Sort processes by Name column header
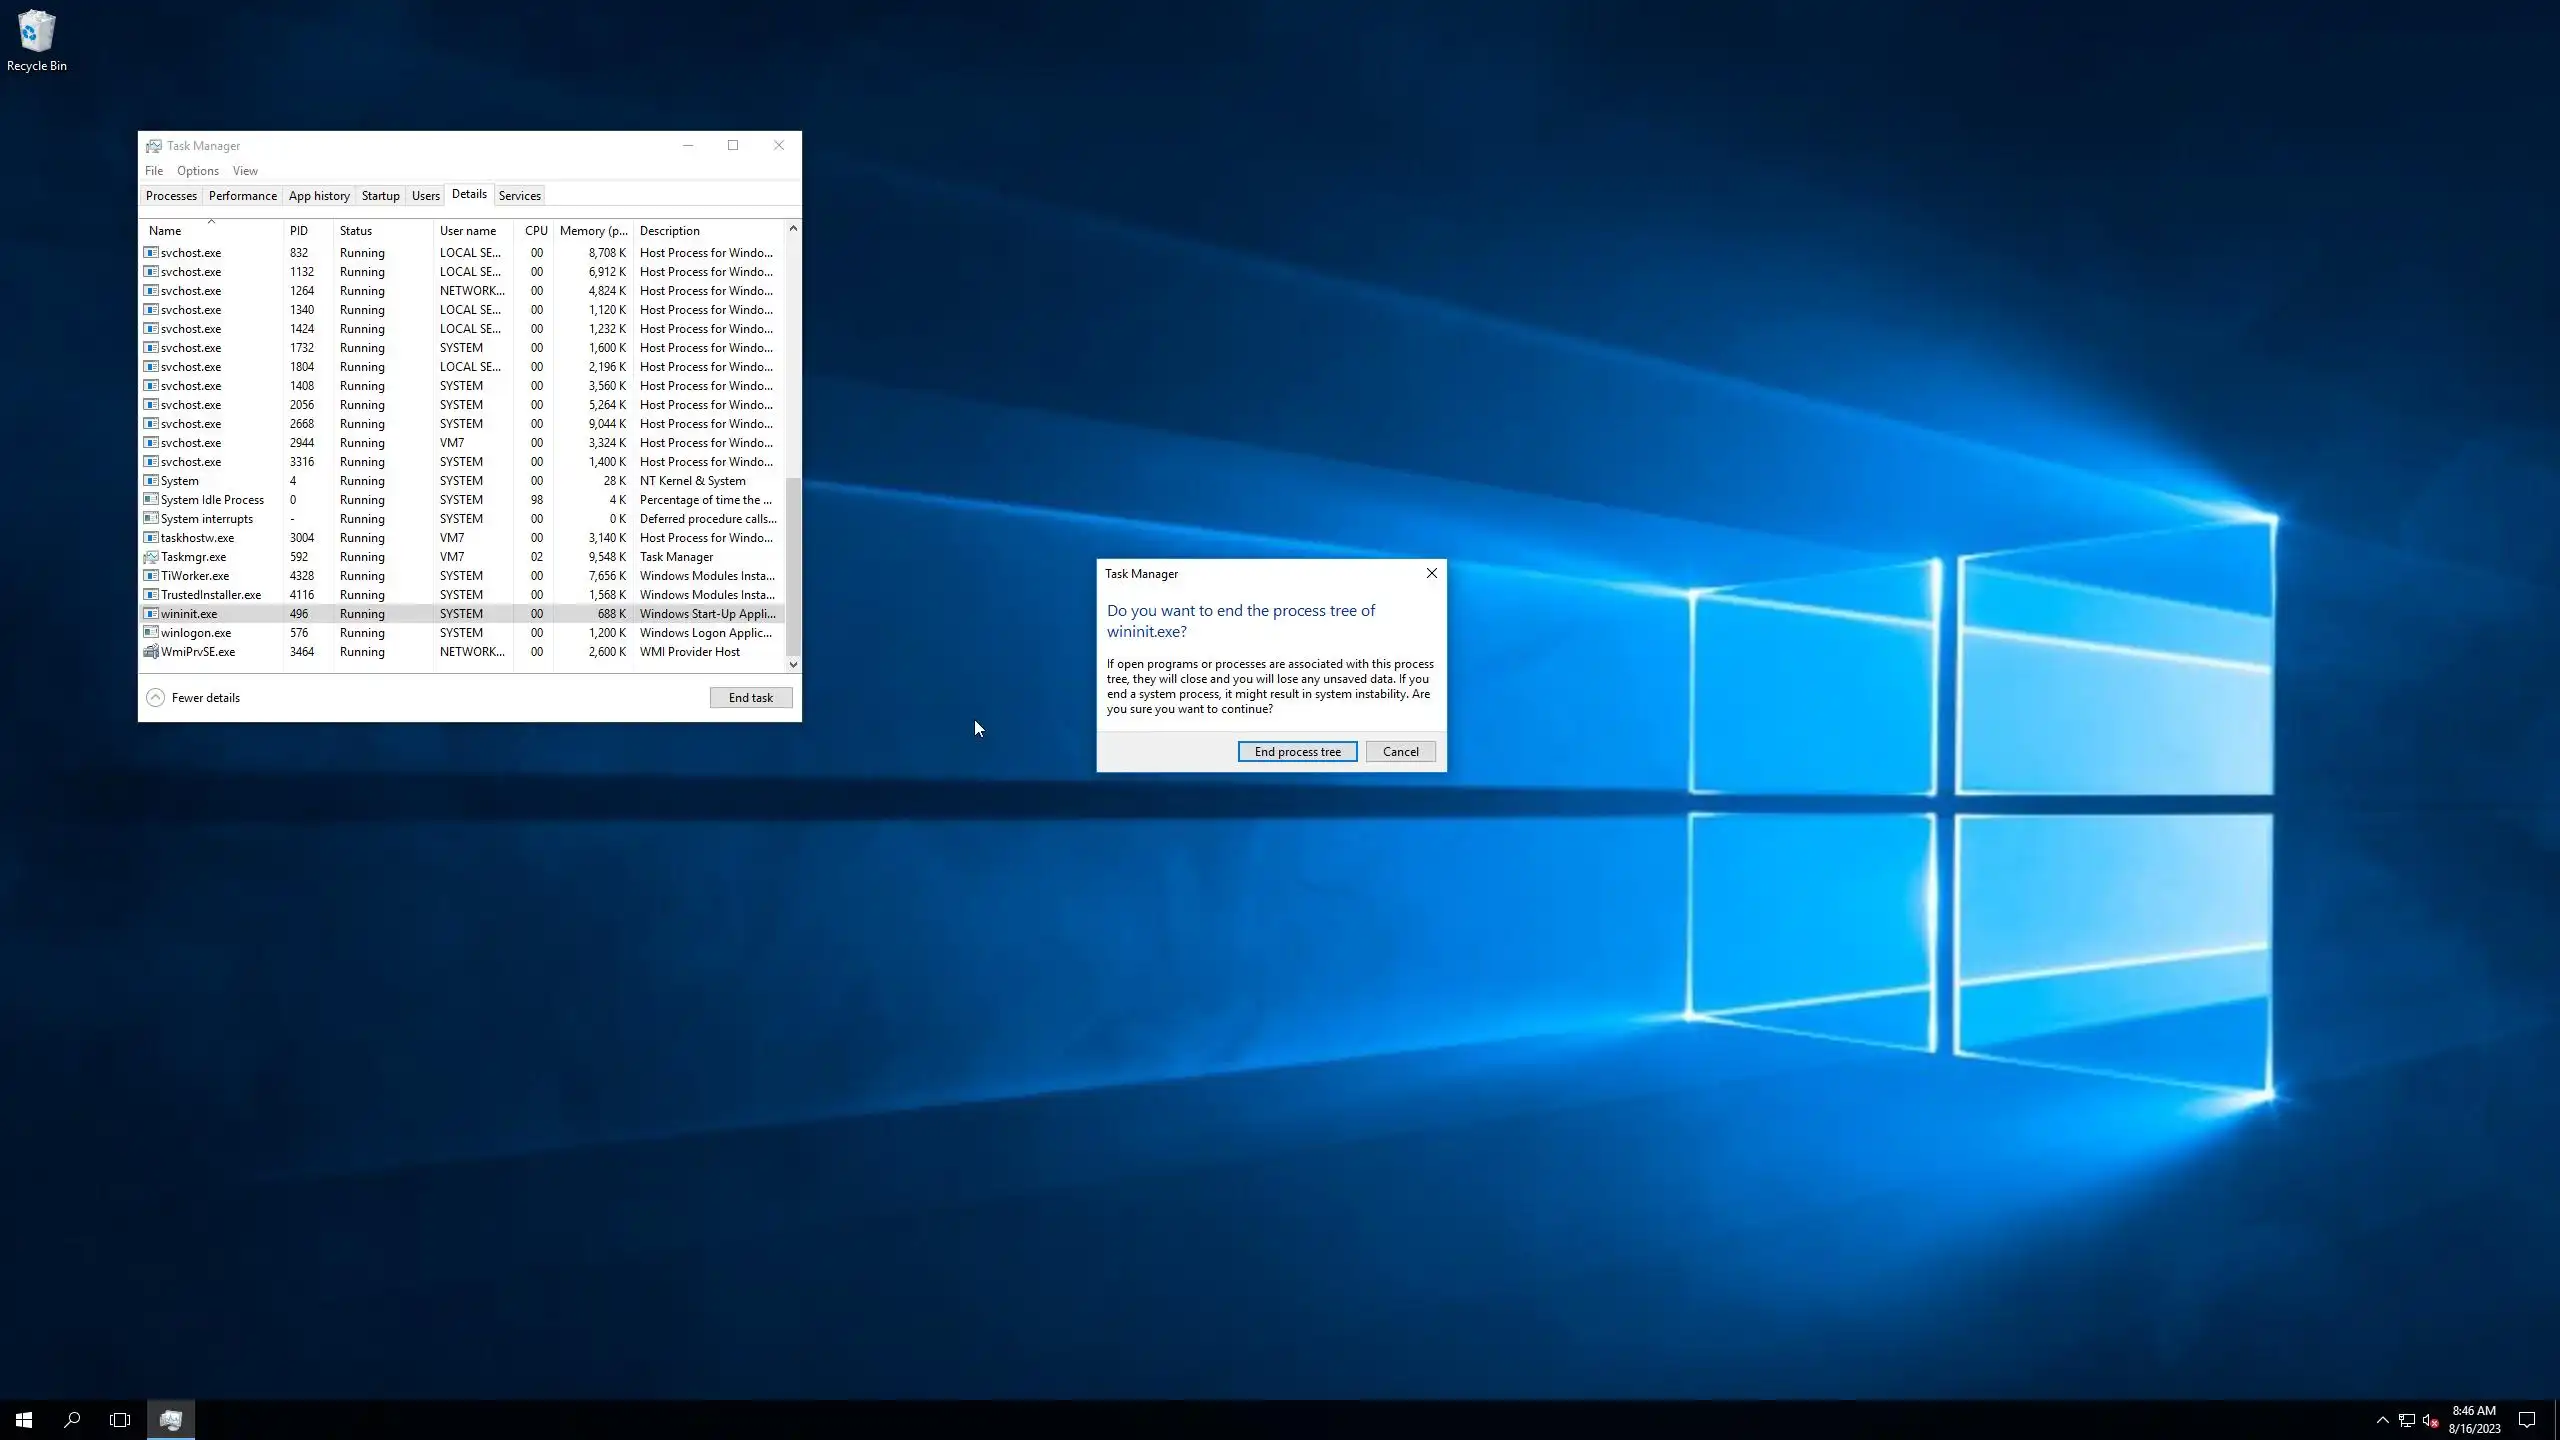The width and height of the screenshot is (2560, 1440). coord(166,231)
